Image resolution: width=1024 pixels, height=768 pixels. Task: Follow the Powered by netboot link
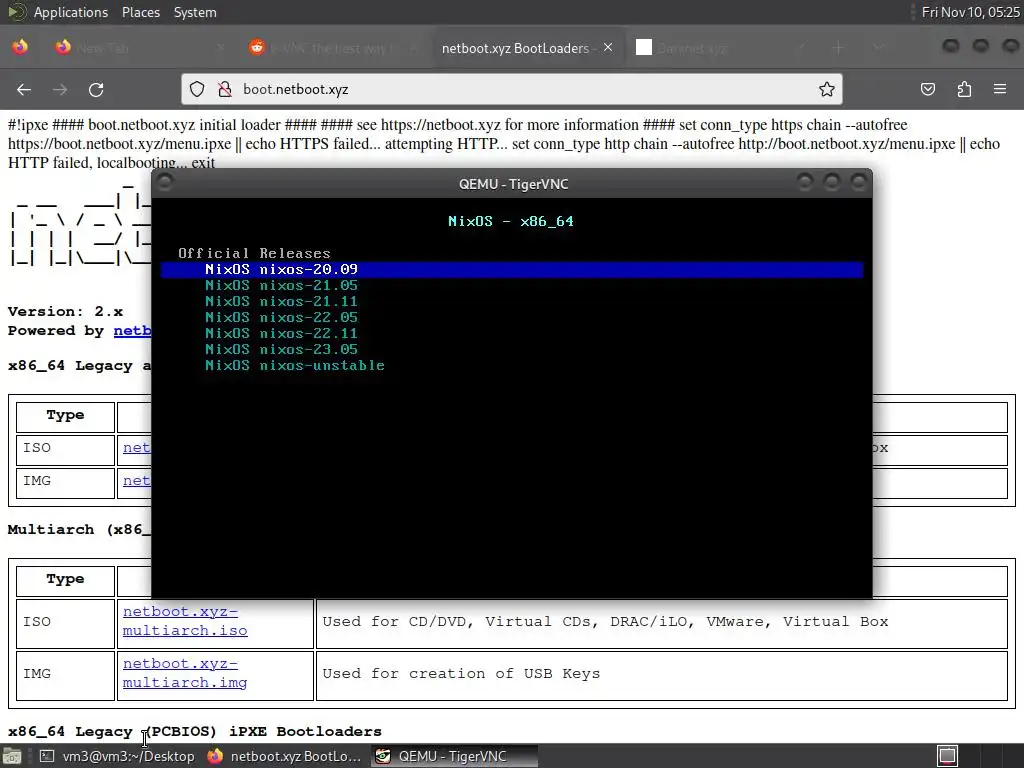133,331
